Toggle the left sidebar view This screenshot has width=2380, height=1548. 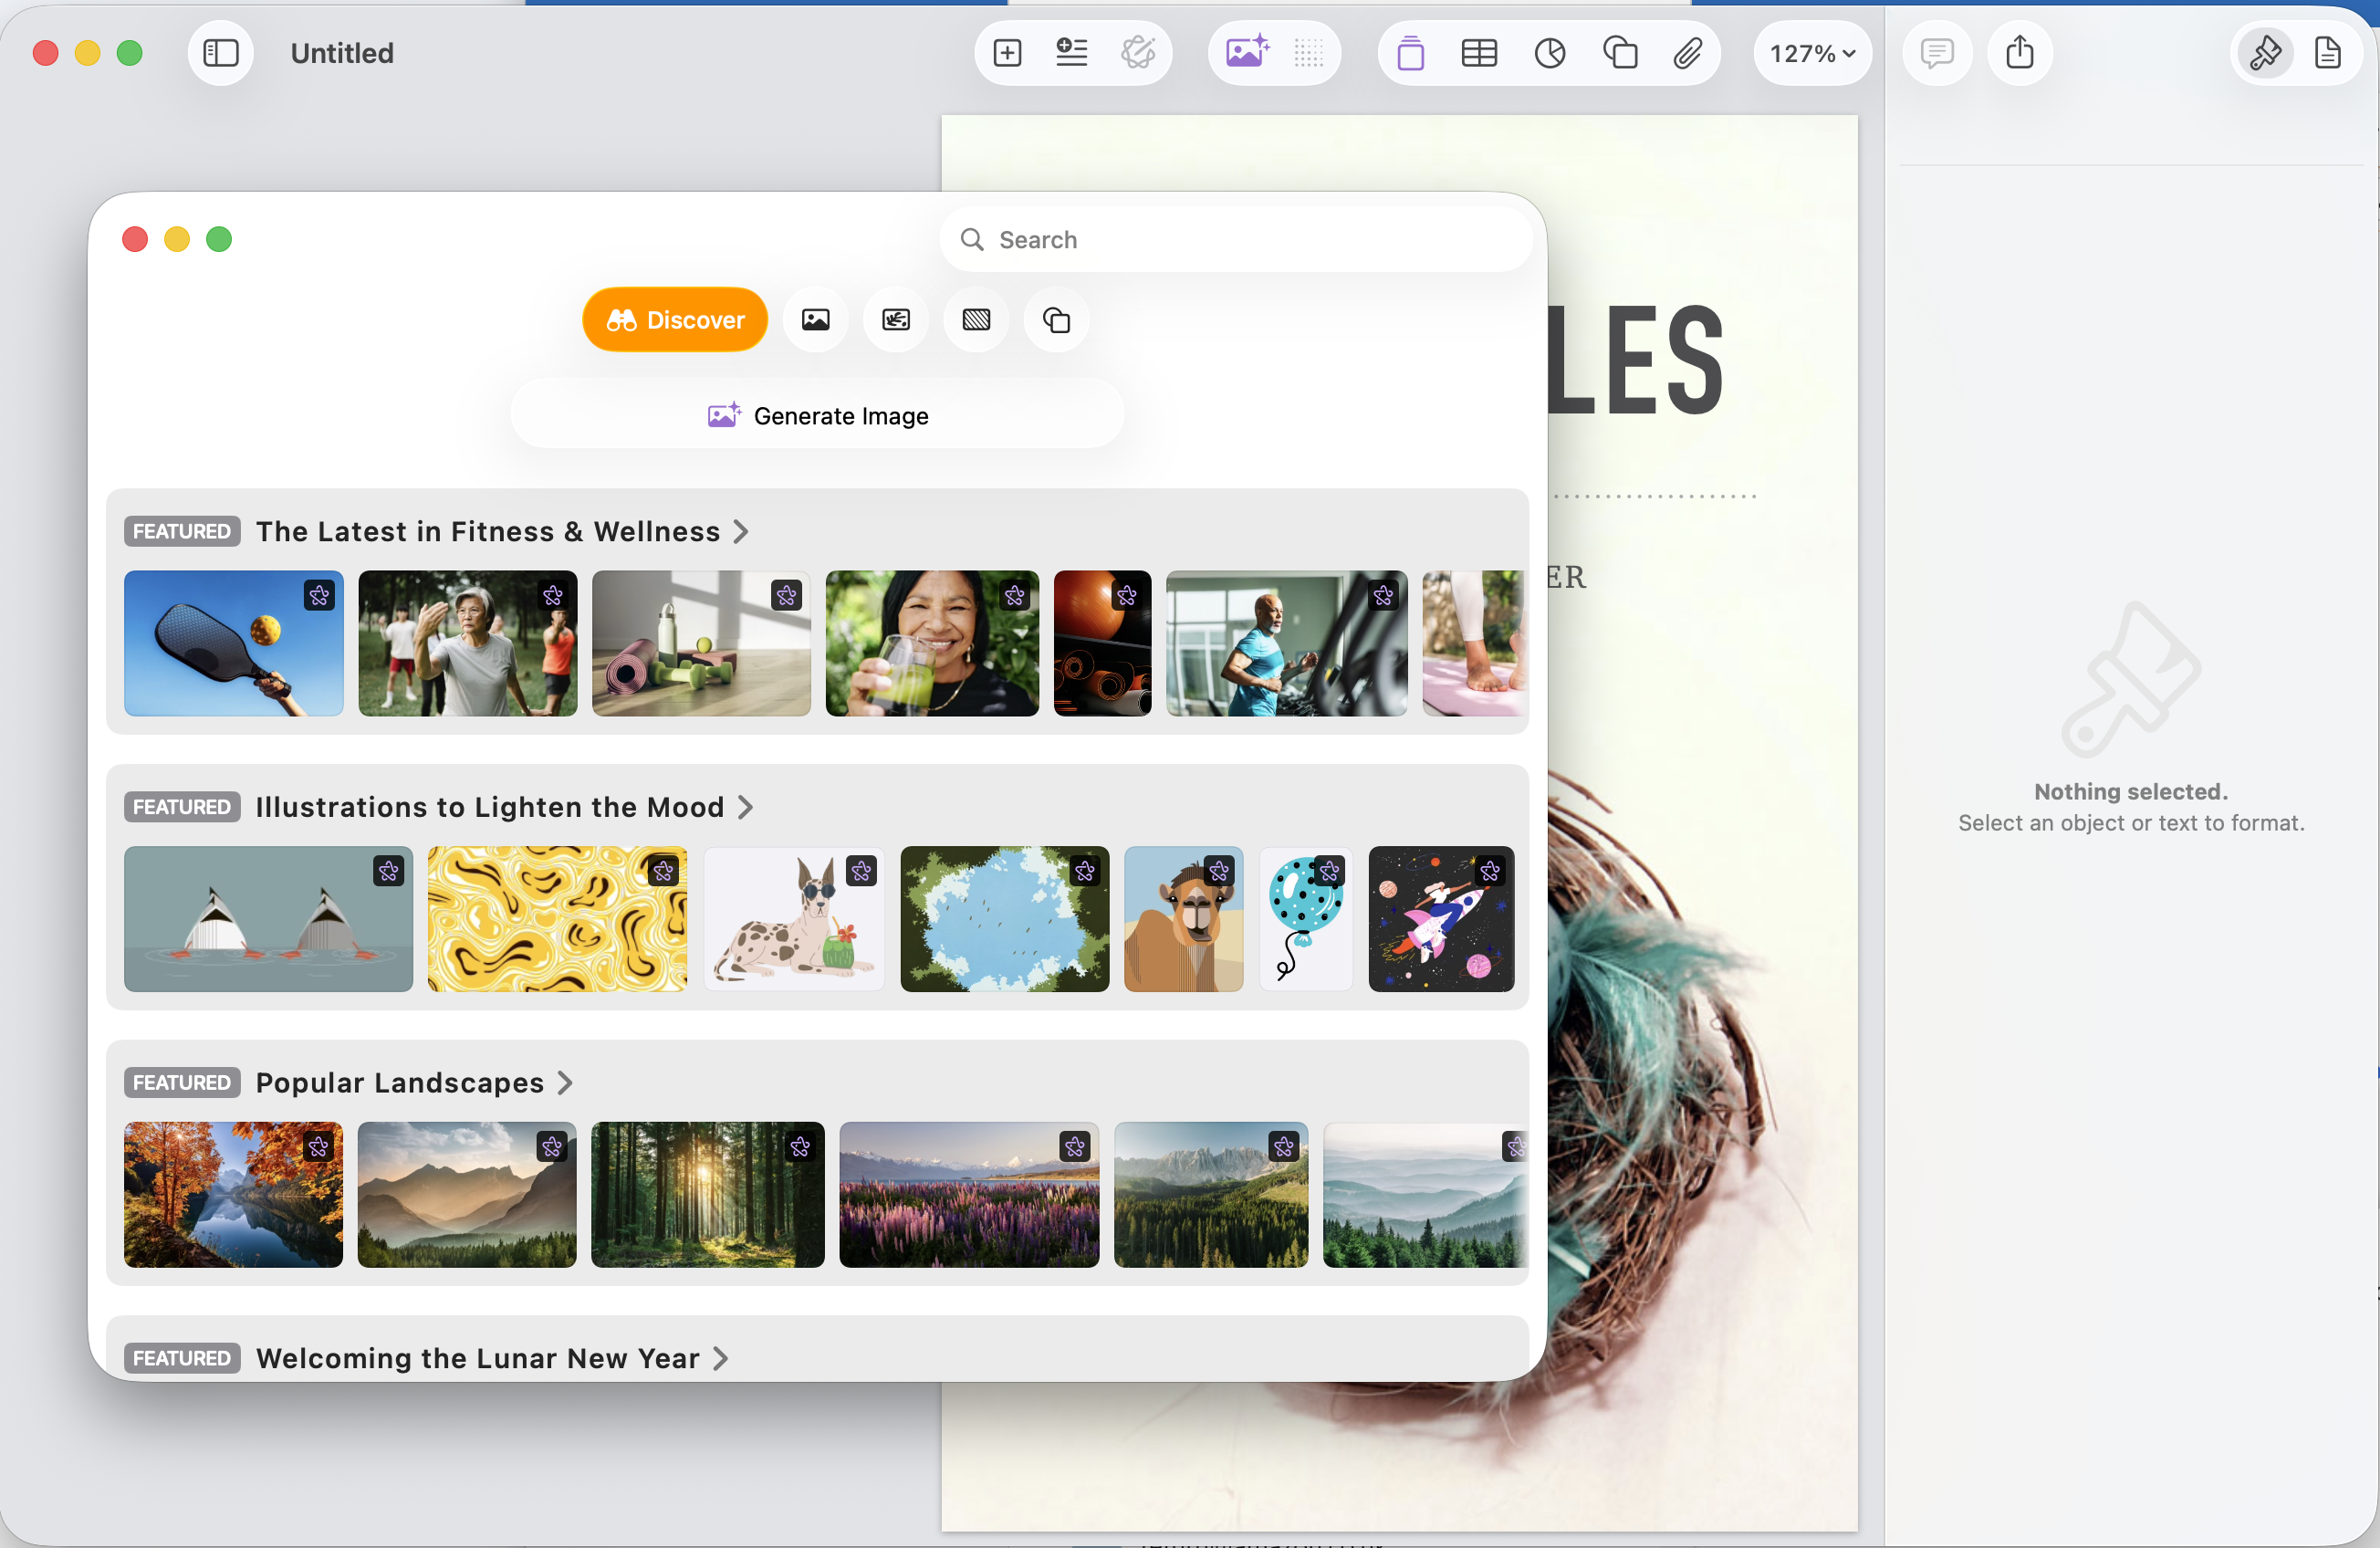click(220, 53)
